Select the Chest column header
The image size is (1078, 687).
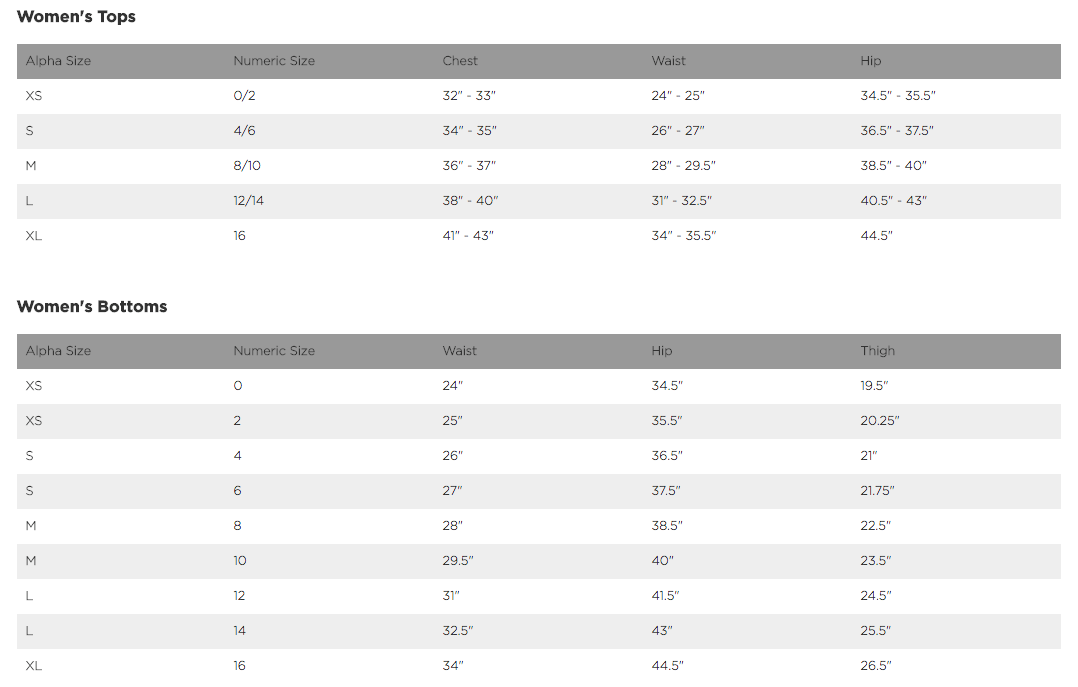pos(460,61)
